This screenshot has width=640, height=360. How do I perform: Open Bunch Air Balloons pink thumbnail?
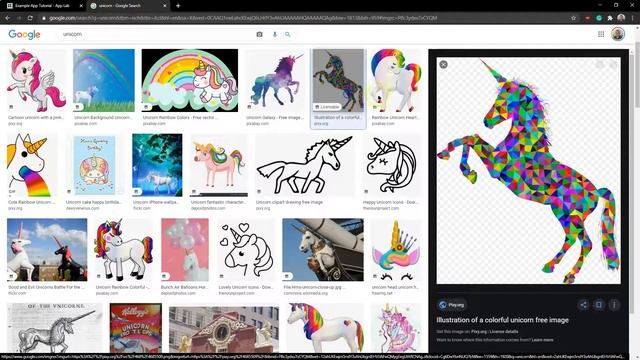[185, 250]
